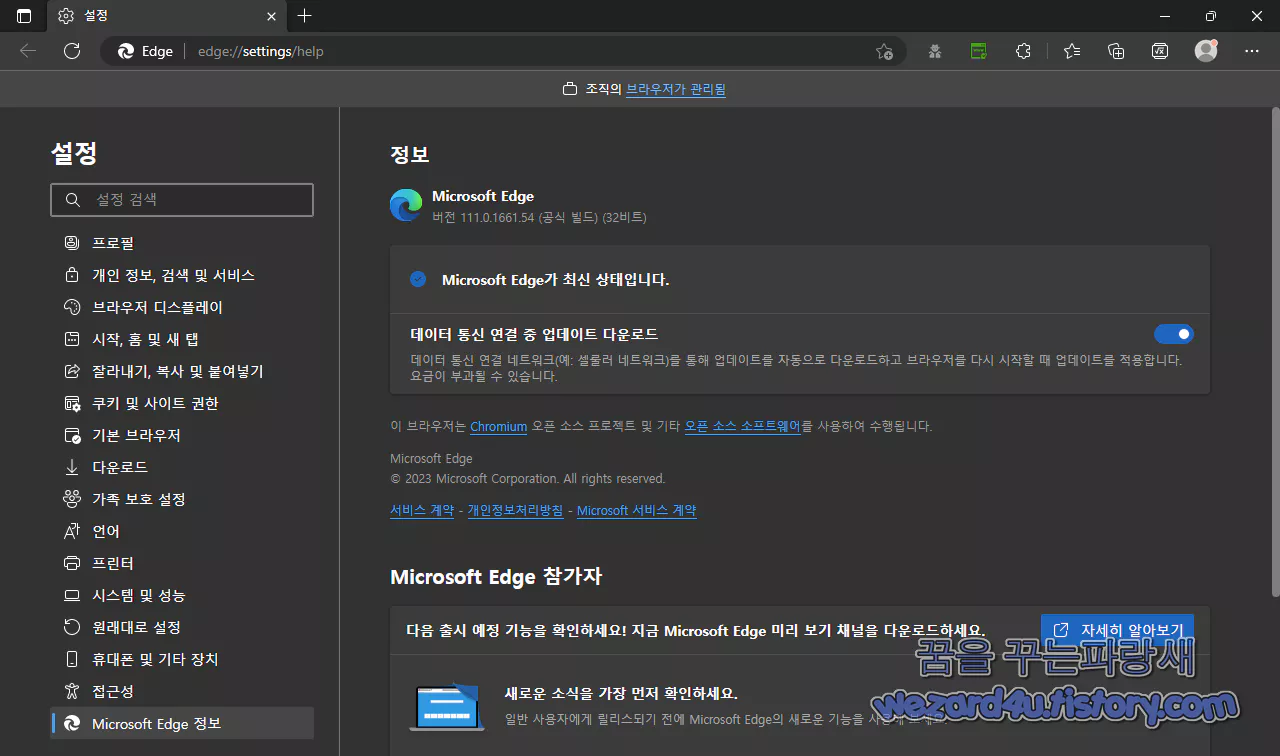Click the laptop illustration in Insider section

tap(446, 706)
